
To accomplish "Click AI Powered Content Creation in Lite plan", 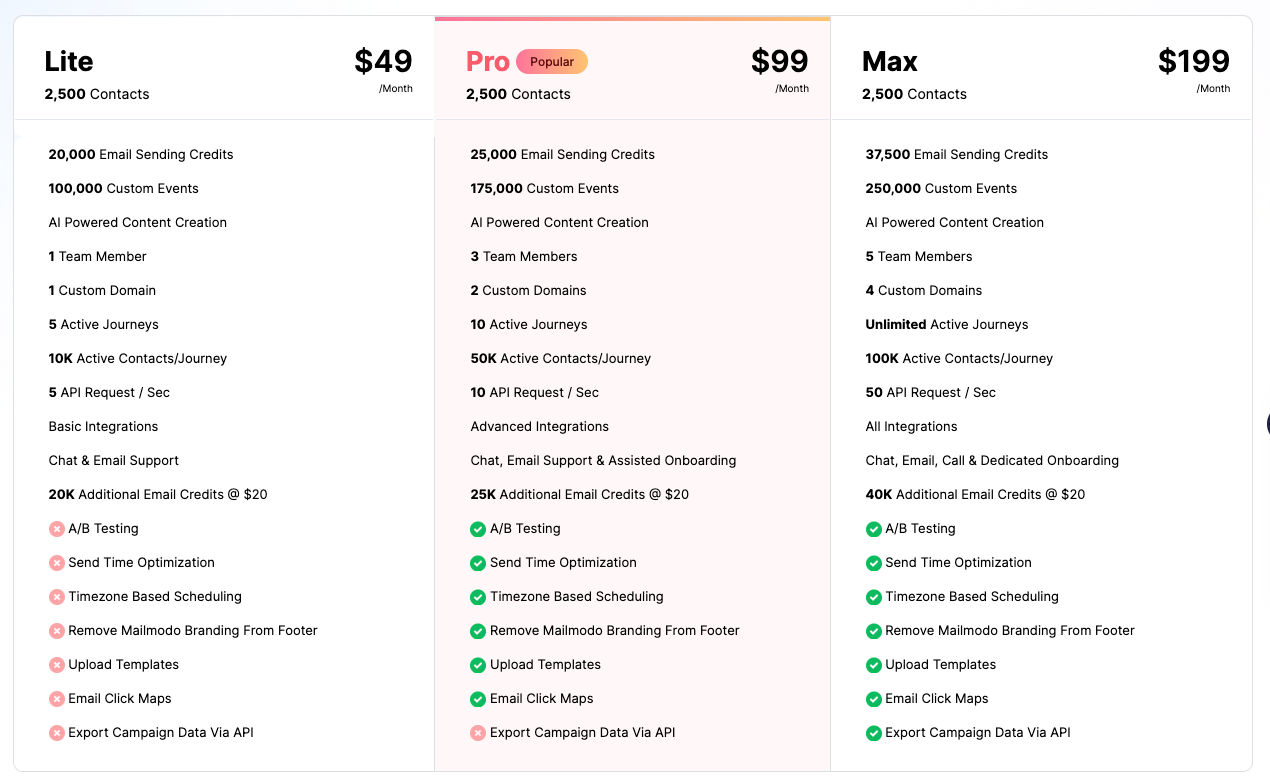I will click(x=138, y=223).
